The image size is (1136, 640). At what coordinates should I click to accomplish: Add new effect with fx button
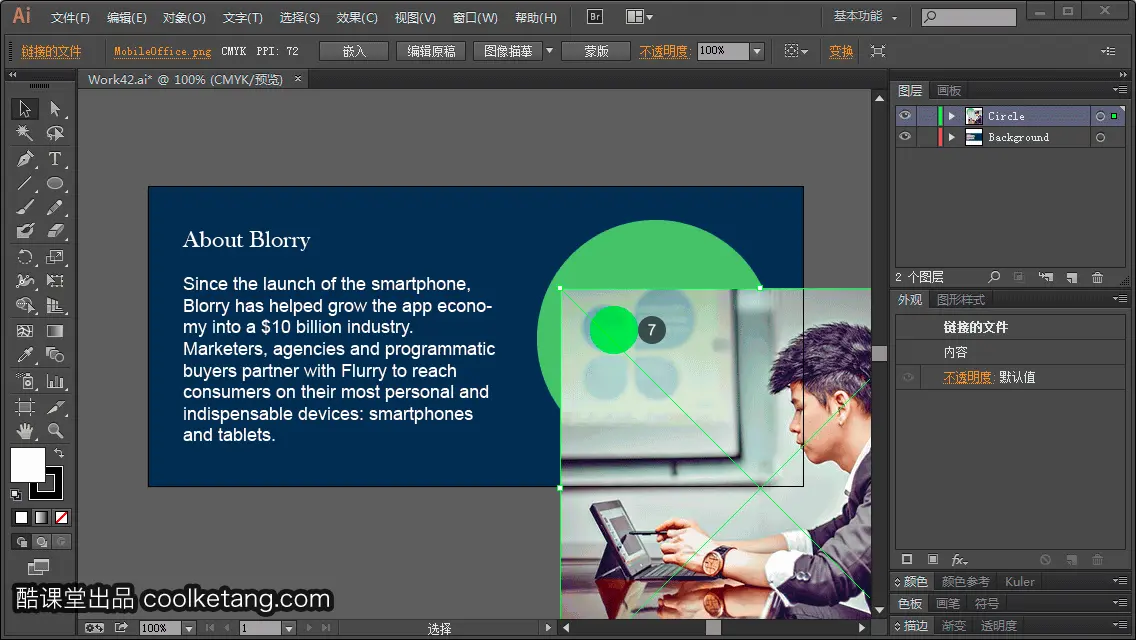[959, 560]
